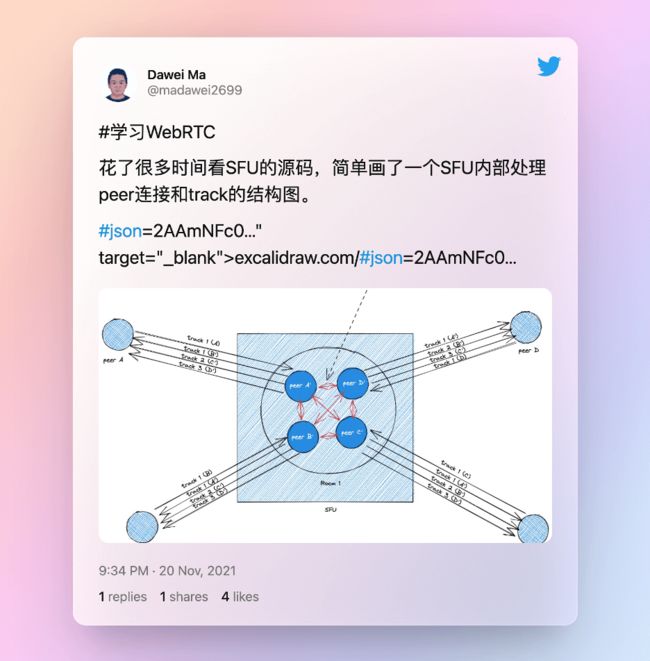Viewport: 650px width, 661px height.
Task: Click the outer peer A circle
Action: [118, 335]
